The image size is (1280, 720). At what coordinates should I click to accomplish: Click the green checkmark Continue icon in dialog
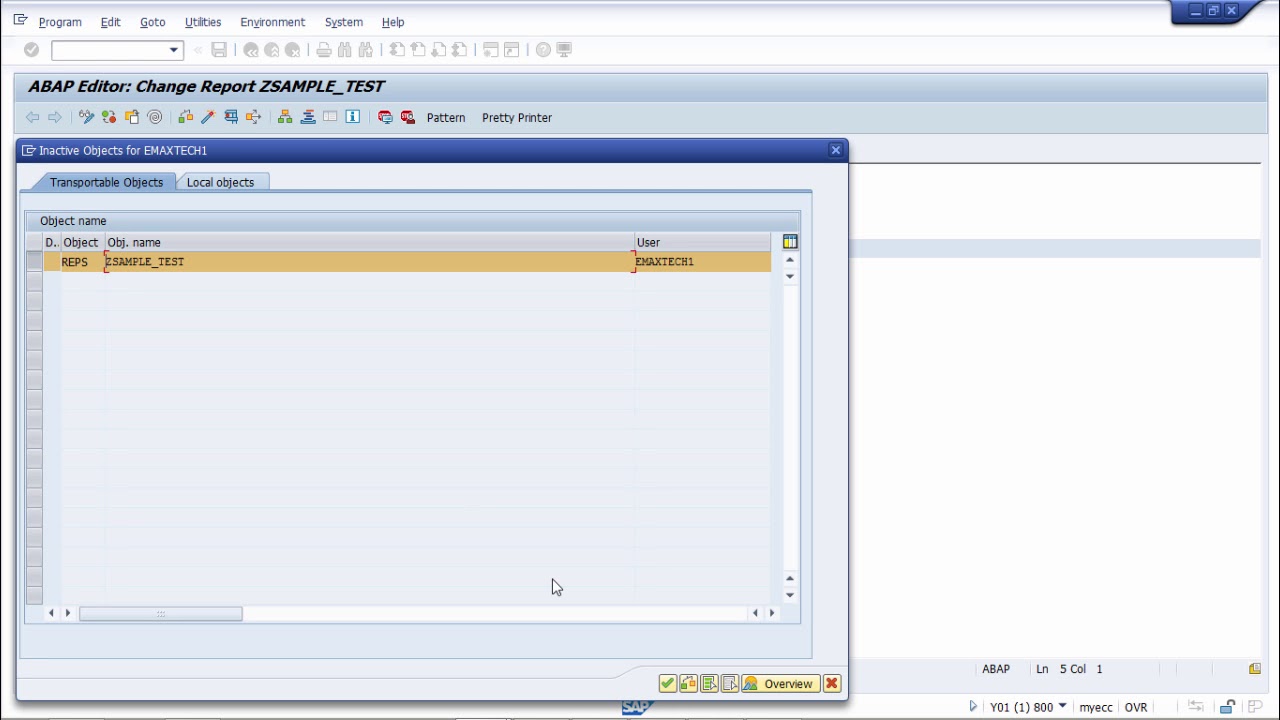(667, 684)
